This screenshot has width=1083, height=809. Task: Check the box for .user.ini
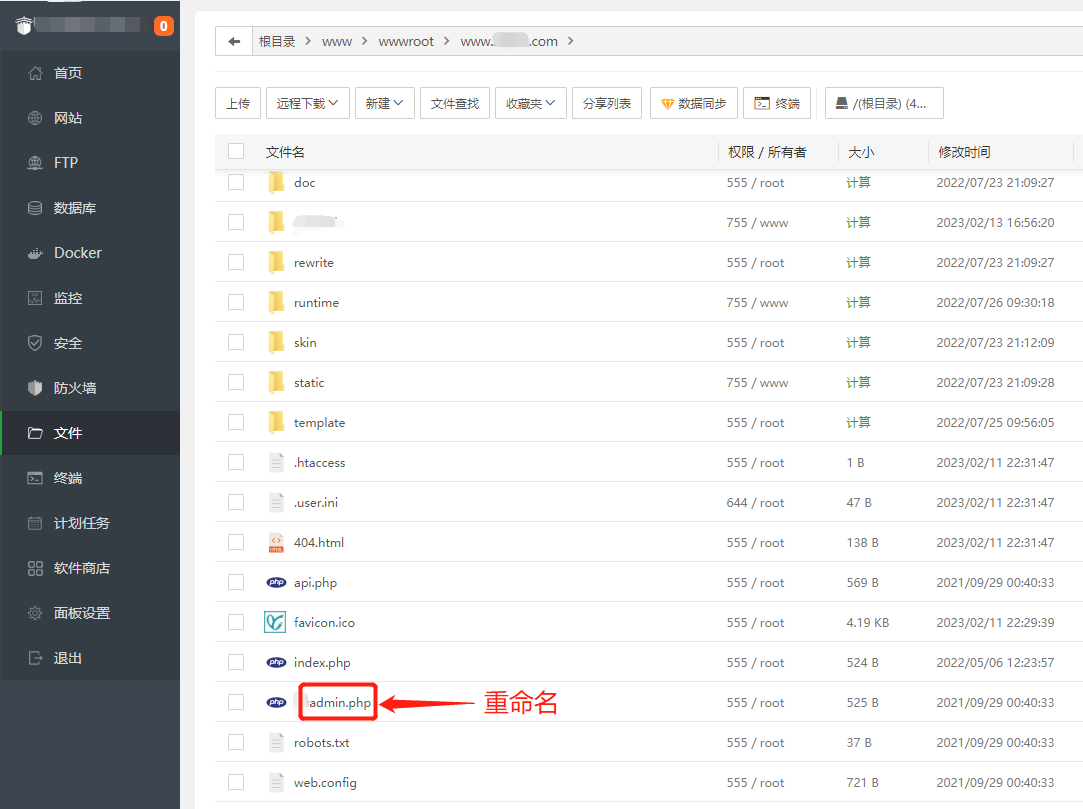(x=236, y=502)
